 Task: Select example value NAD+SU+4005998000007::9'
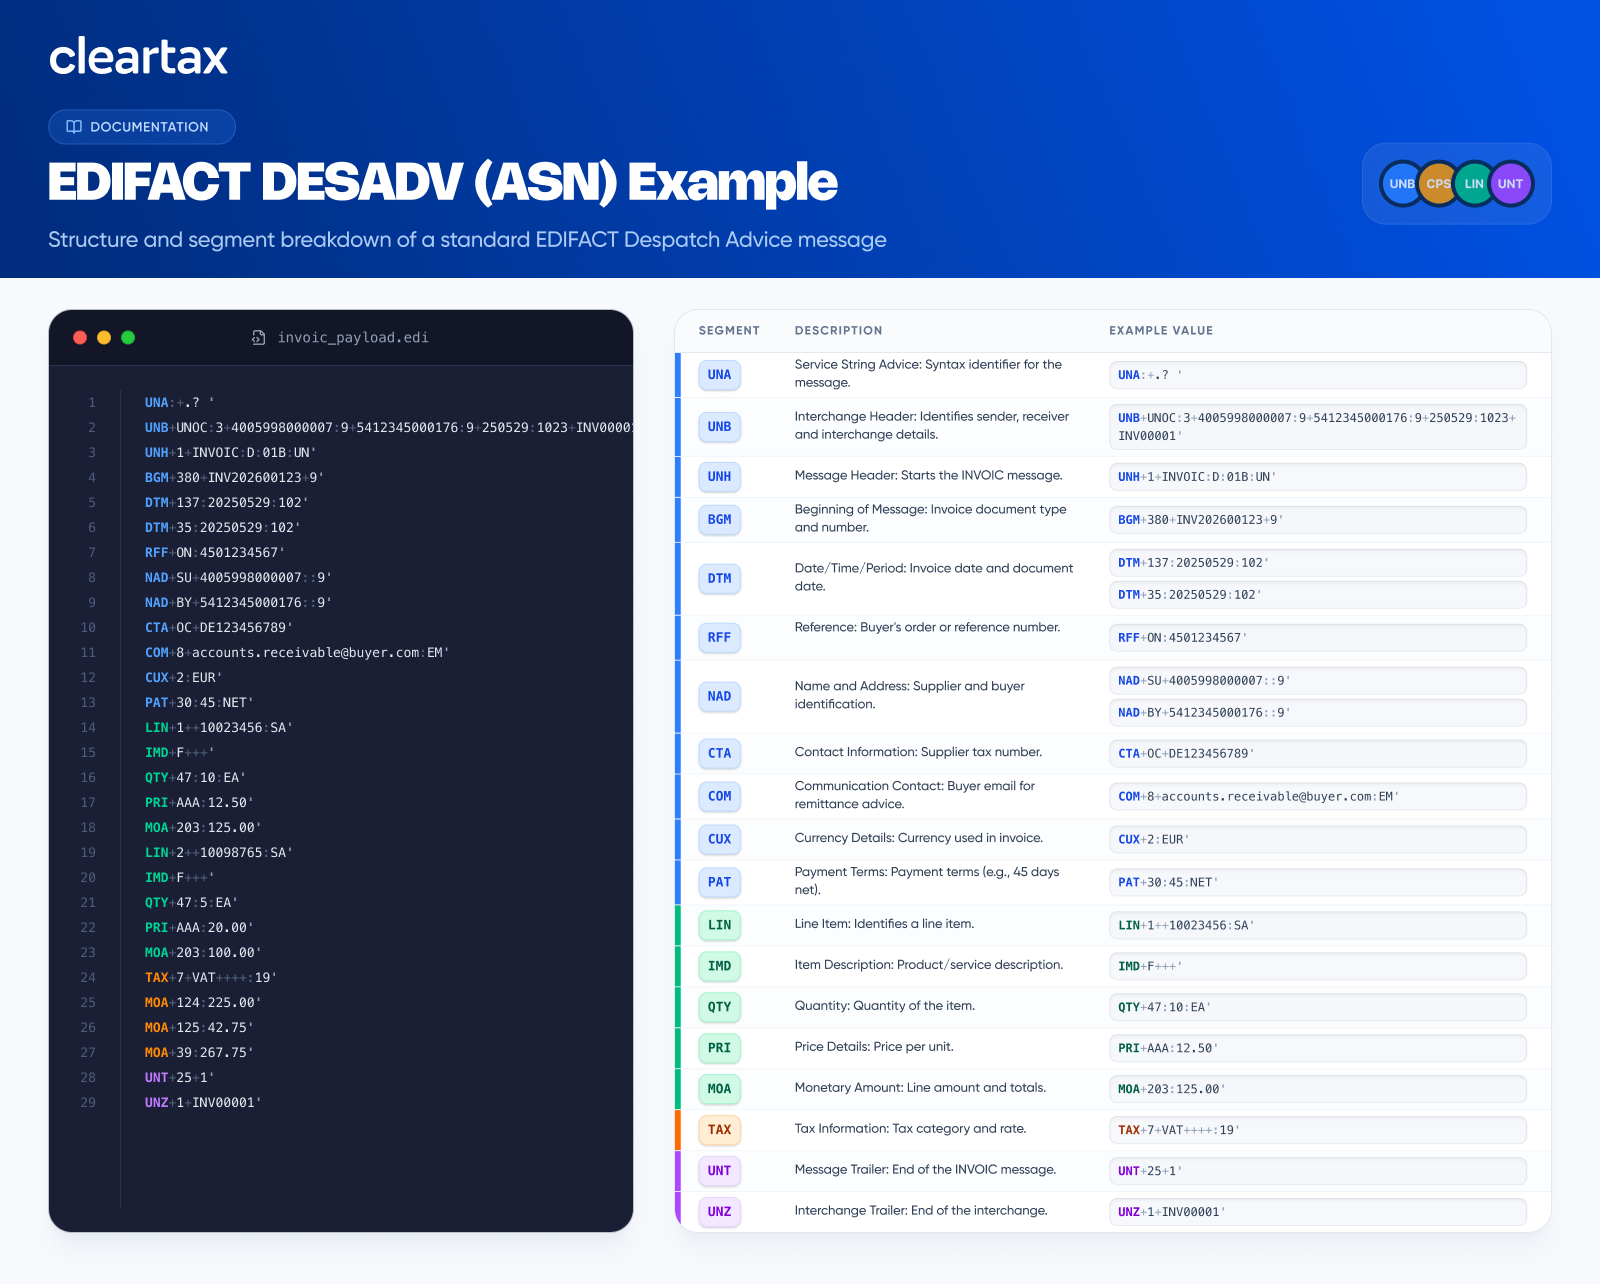(1318, 681)
